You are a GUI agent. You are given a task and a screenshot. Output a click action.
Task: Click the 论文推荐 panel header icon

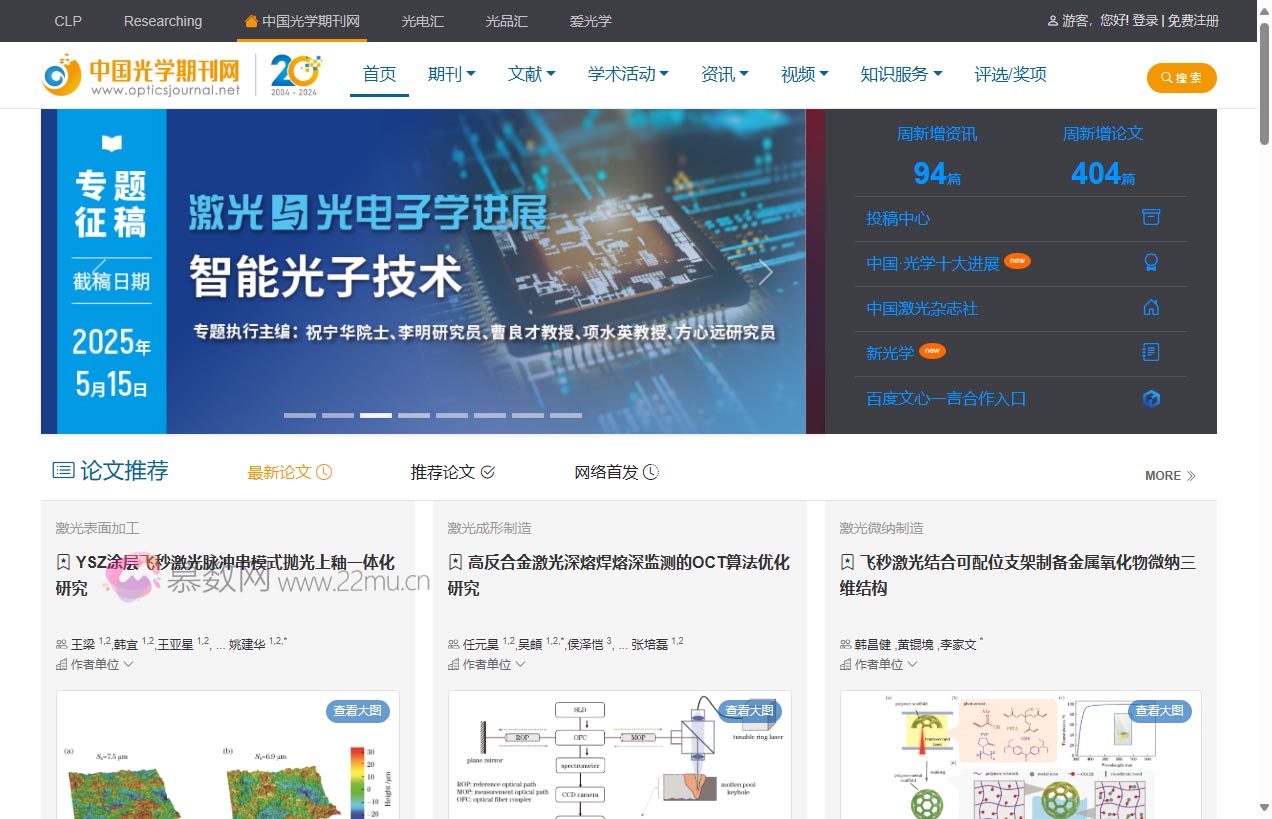62,470
